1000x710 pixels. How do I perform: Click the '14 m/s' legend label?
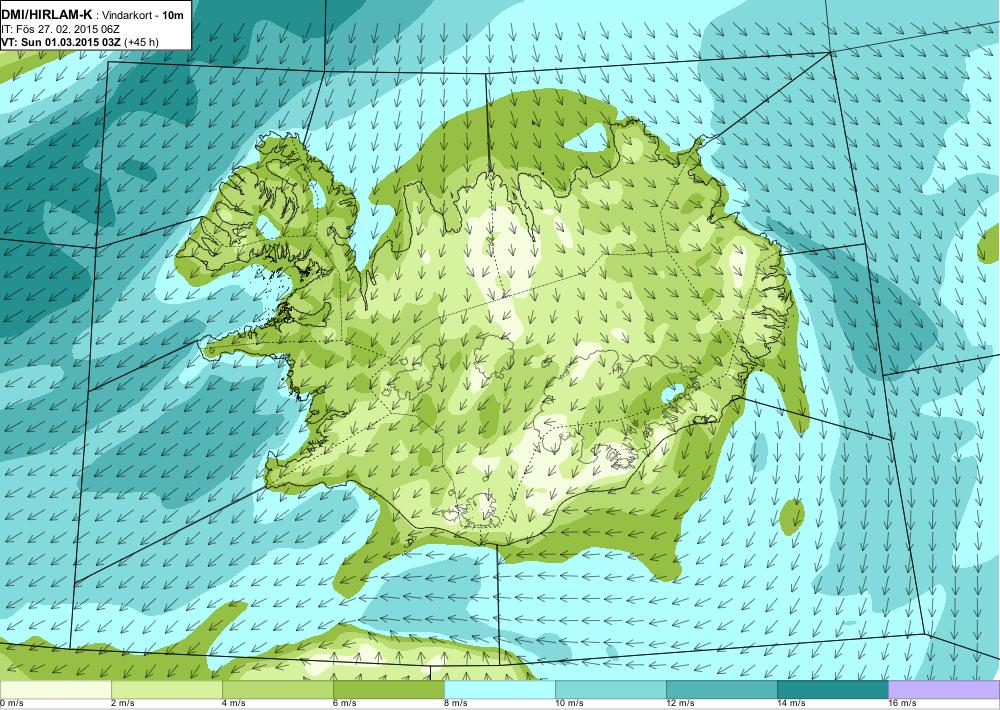[791, 703]
